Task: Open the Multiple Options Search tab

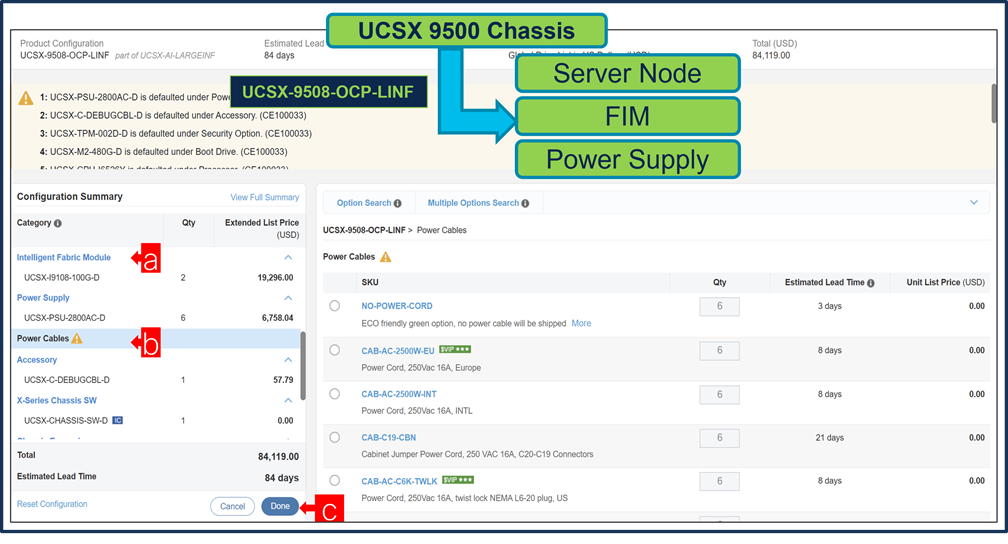Action: coord(479,203)
